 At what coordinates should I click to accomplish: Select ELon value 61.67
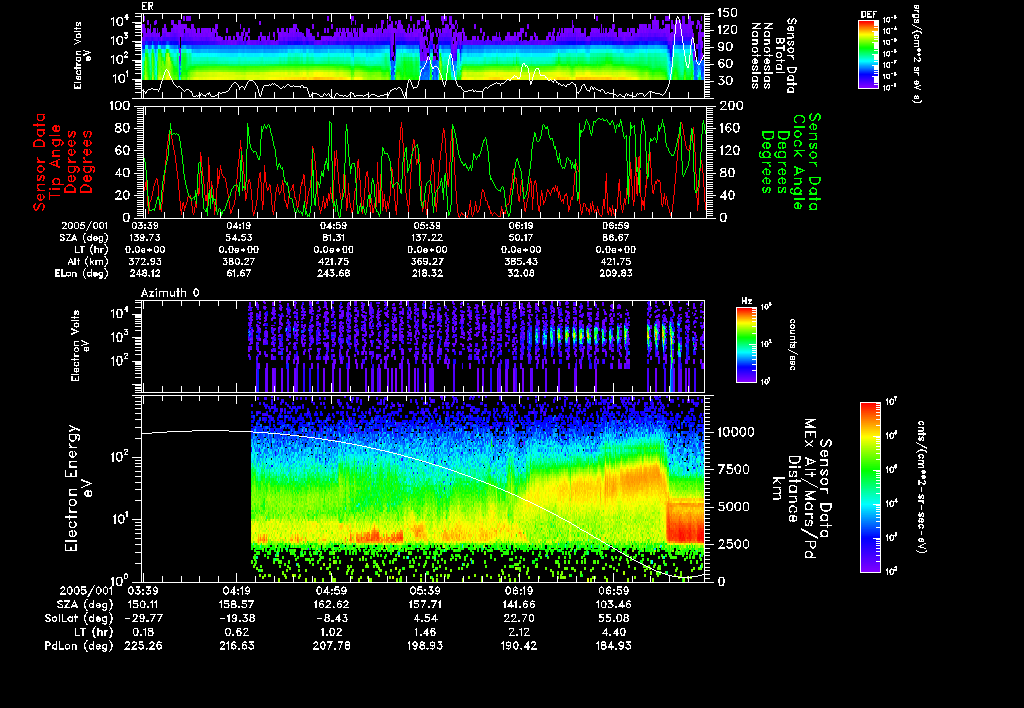point(239,273)
